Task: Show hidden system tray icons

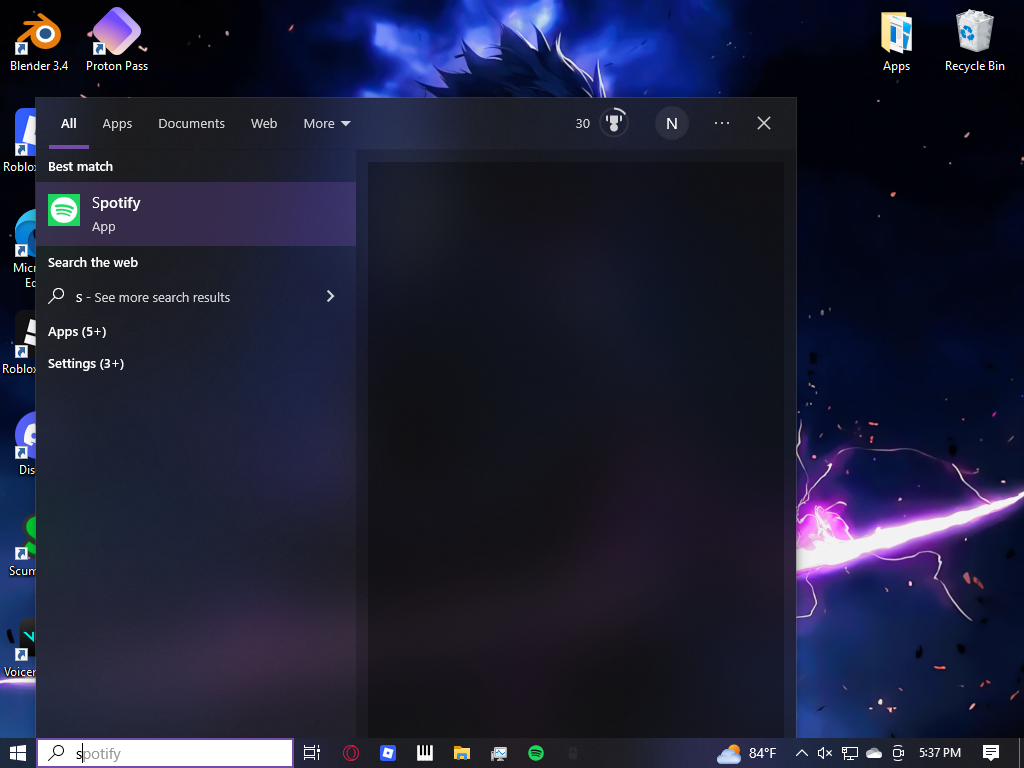Action: coord(802,753)
